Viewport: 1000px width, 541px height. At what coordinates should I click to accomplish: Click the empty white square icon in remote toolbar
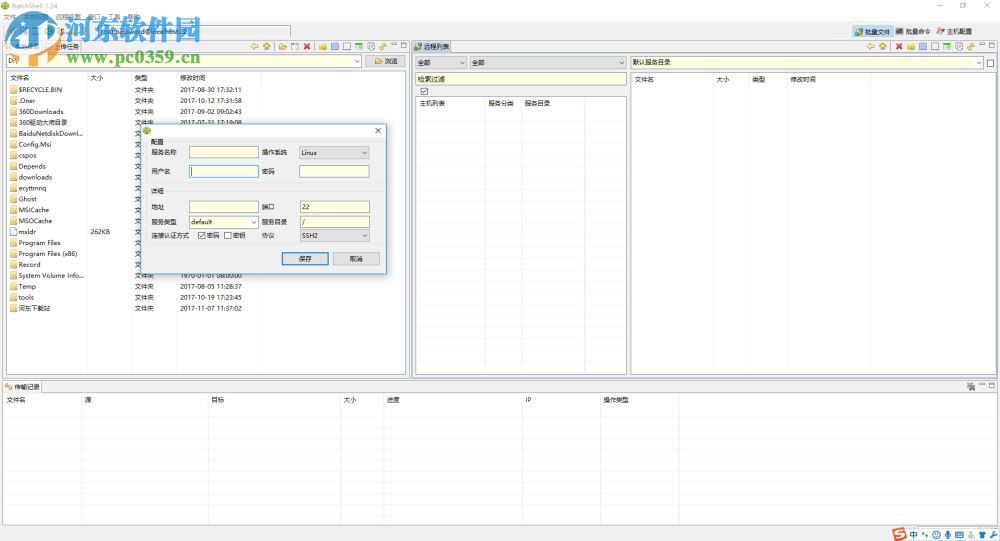tap(935, 47)
